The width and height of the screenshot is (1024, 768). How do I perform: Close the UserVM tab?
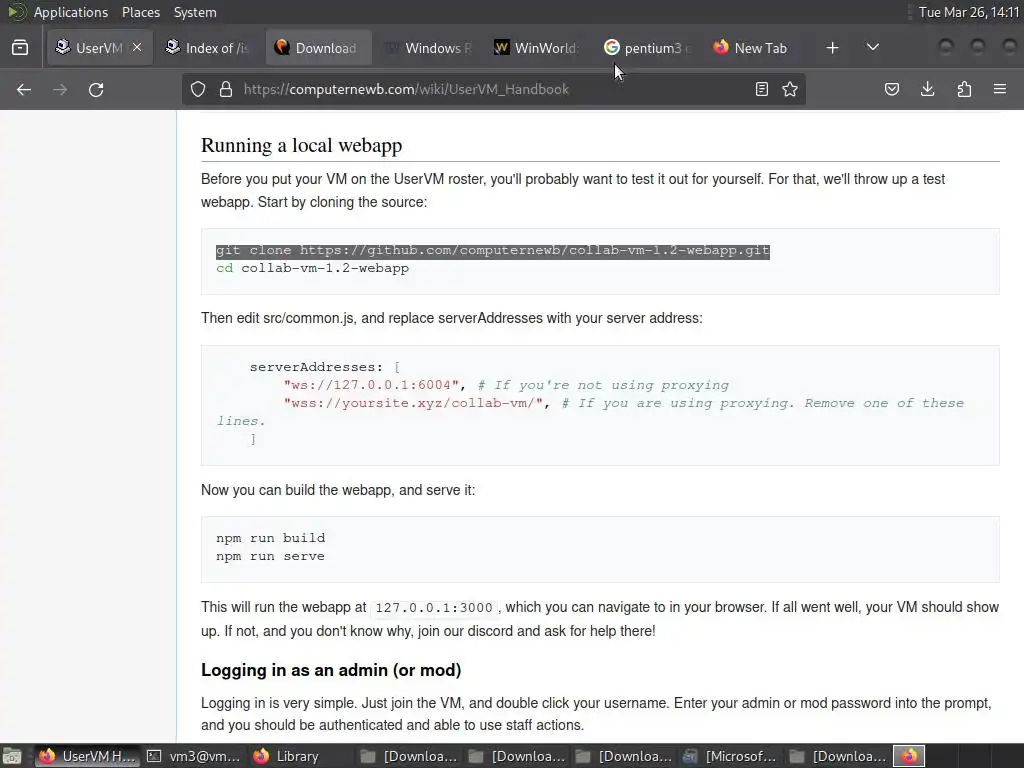click(x=136, y=47)
